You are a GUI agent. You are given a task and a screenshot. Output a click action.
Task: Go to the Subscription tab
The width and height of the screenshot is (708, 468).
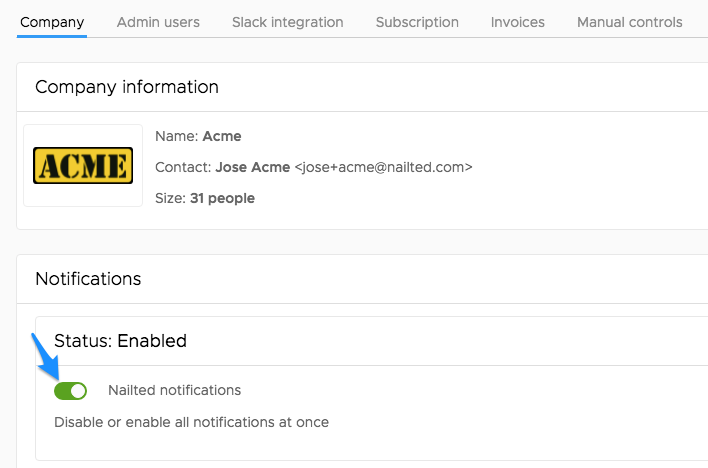(417, 22)
